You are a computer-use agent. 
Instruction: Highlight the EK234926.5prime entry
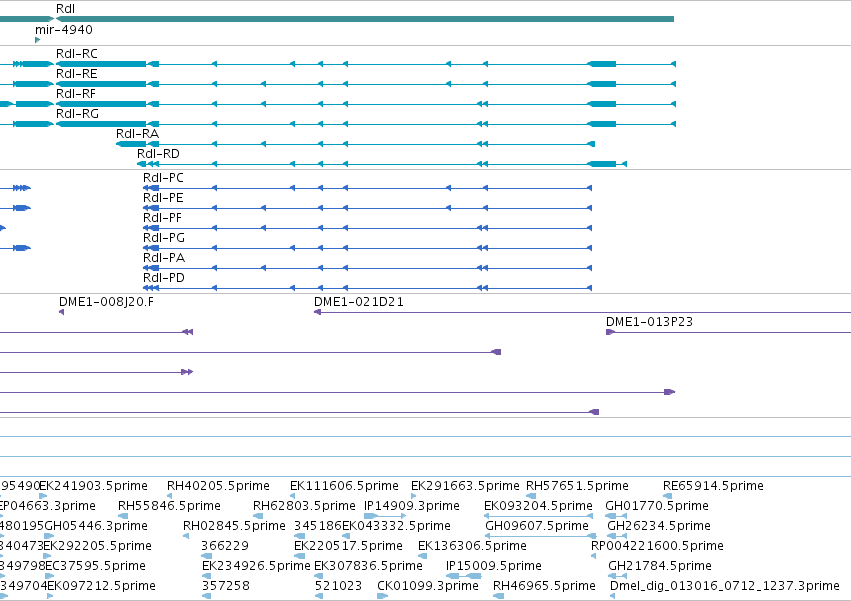tap(256, 566)
